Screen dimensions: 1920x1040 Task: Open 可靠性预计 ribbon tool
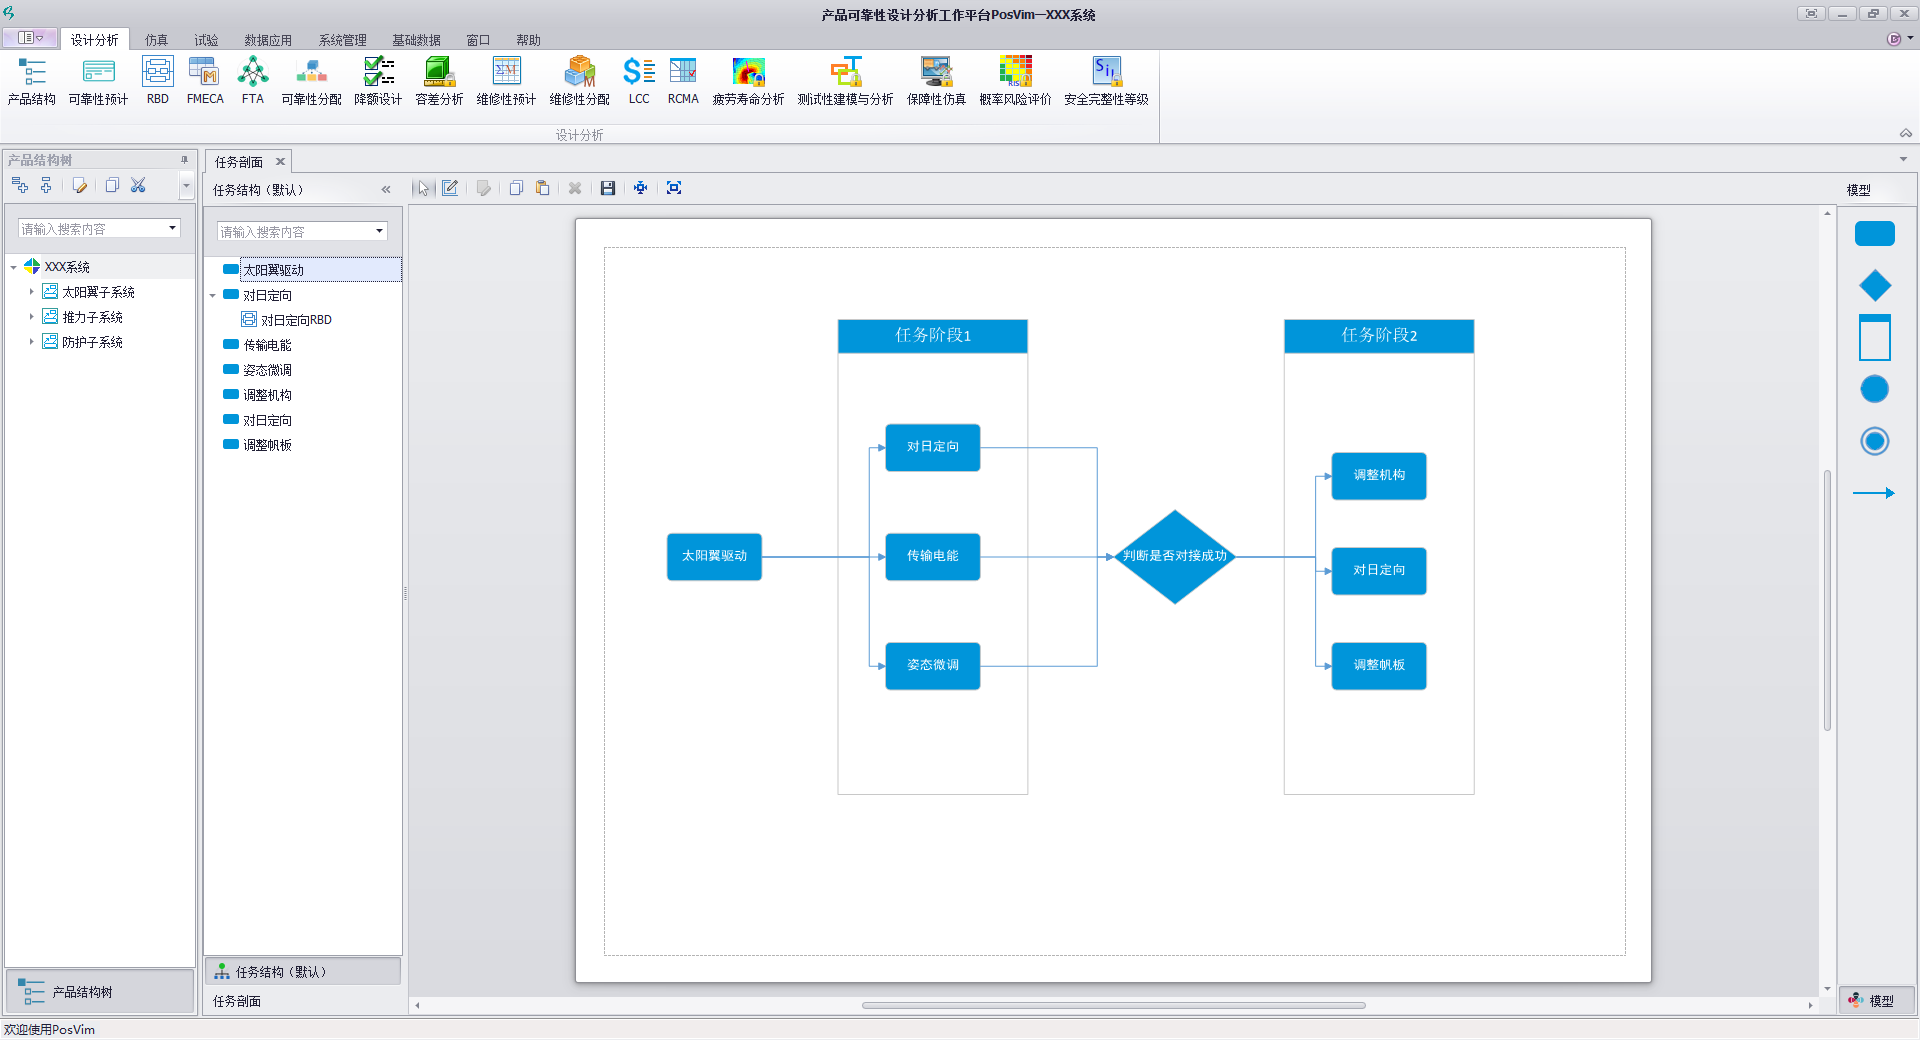coord(98,81)
